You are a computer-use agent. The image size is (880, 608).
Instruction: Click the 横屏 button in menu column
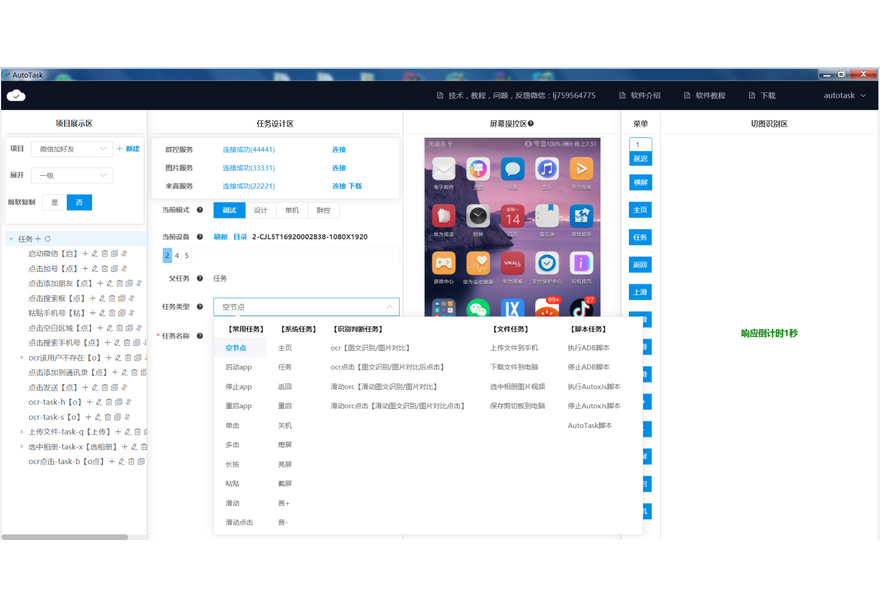pyautogui.click(x=640, y=183)
